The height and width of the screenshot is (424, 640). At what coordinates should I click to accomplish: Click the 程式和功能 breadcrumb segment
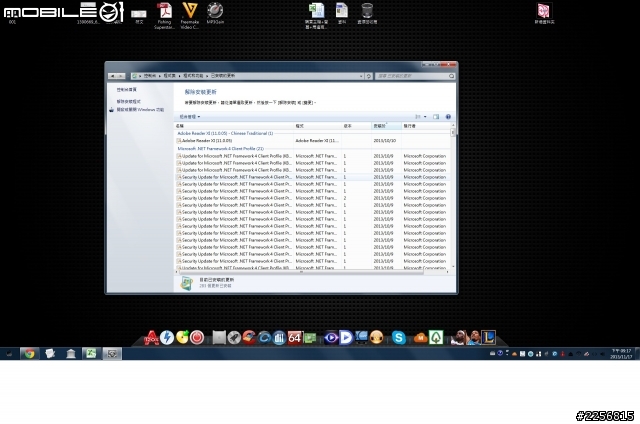pos(193,76)
